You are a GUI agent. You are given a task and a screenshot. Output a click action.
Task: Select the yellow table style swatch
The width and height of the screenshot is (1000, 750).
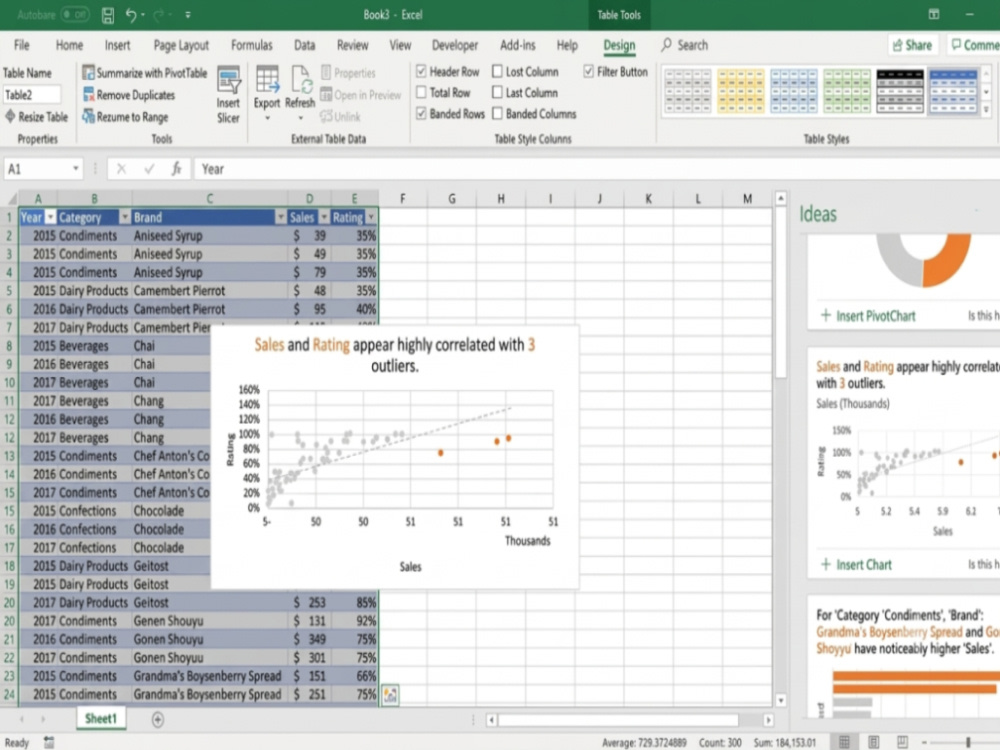tap(740, 91)
